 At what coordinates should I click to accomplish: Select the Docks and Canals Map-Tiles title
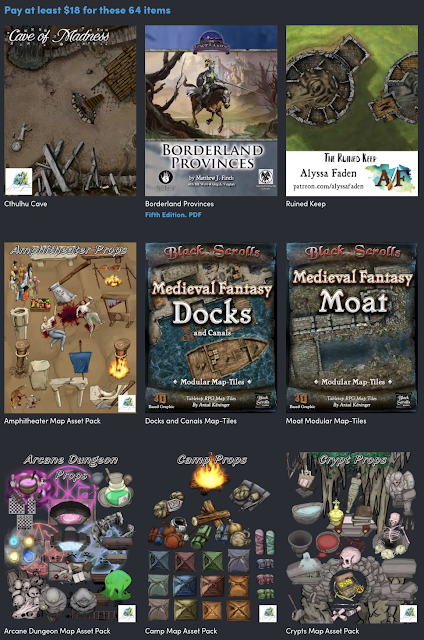coord(191,421)
